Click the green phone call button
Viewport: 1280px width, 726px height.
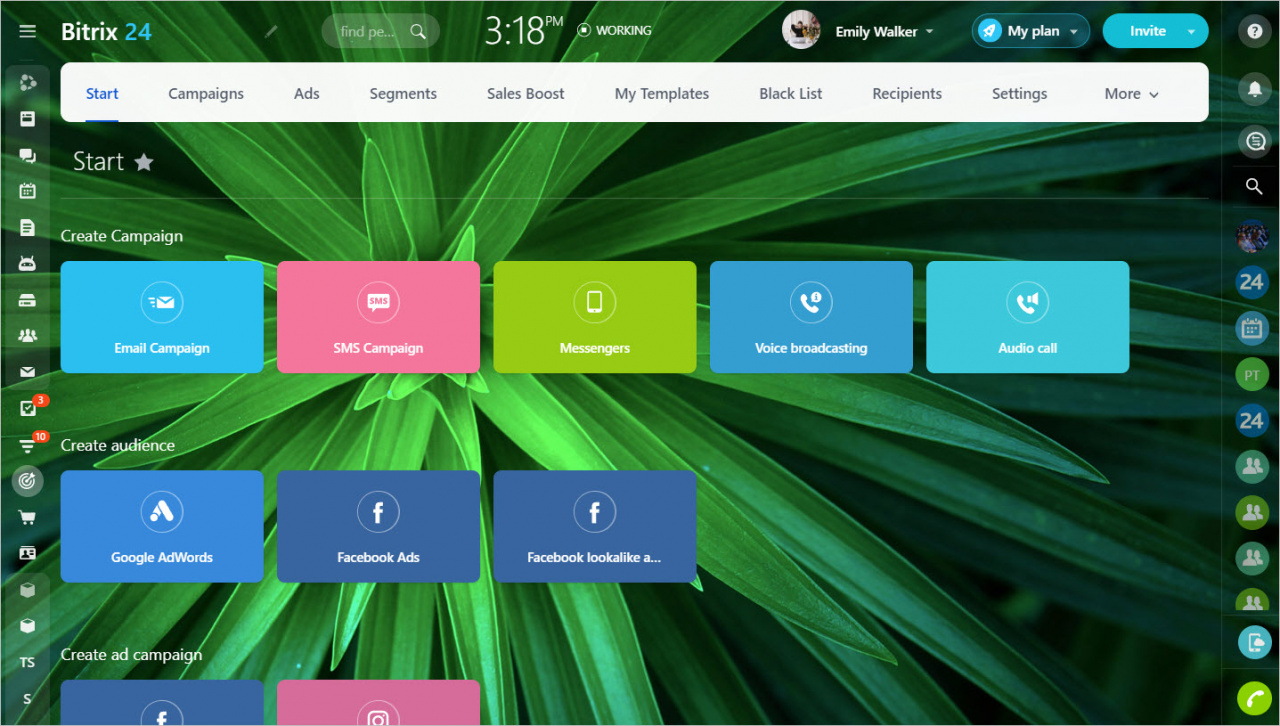(x=1254, y=697)
